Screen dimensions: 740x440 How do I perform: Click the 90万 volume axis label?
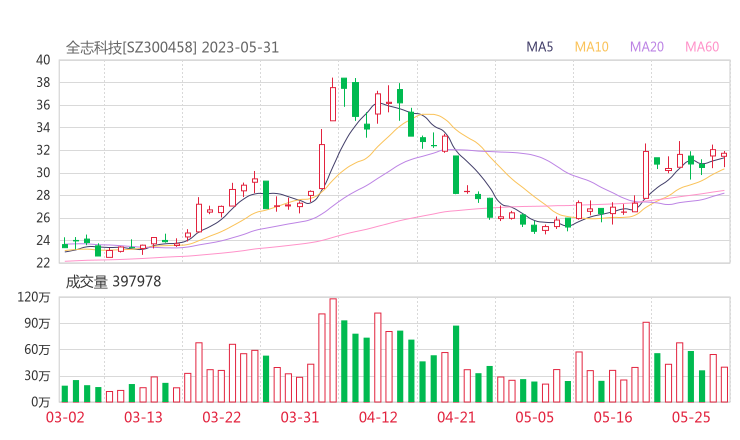[x=37, y=323]
